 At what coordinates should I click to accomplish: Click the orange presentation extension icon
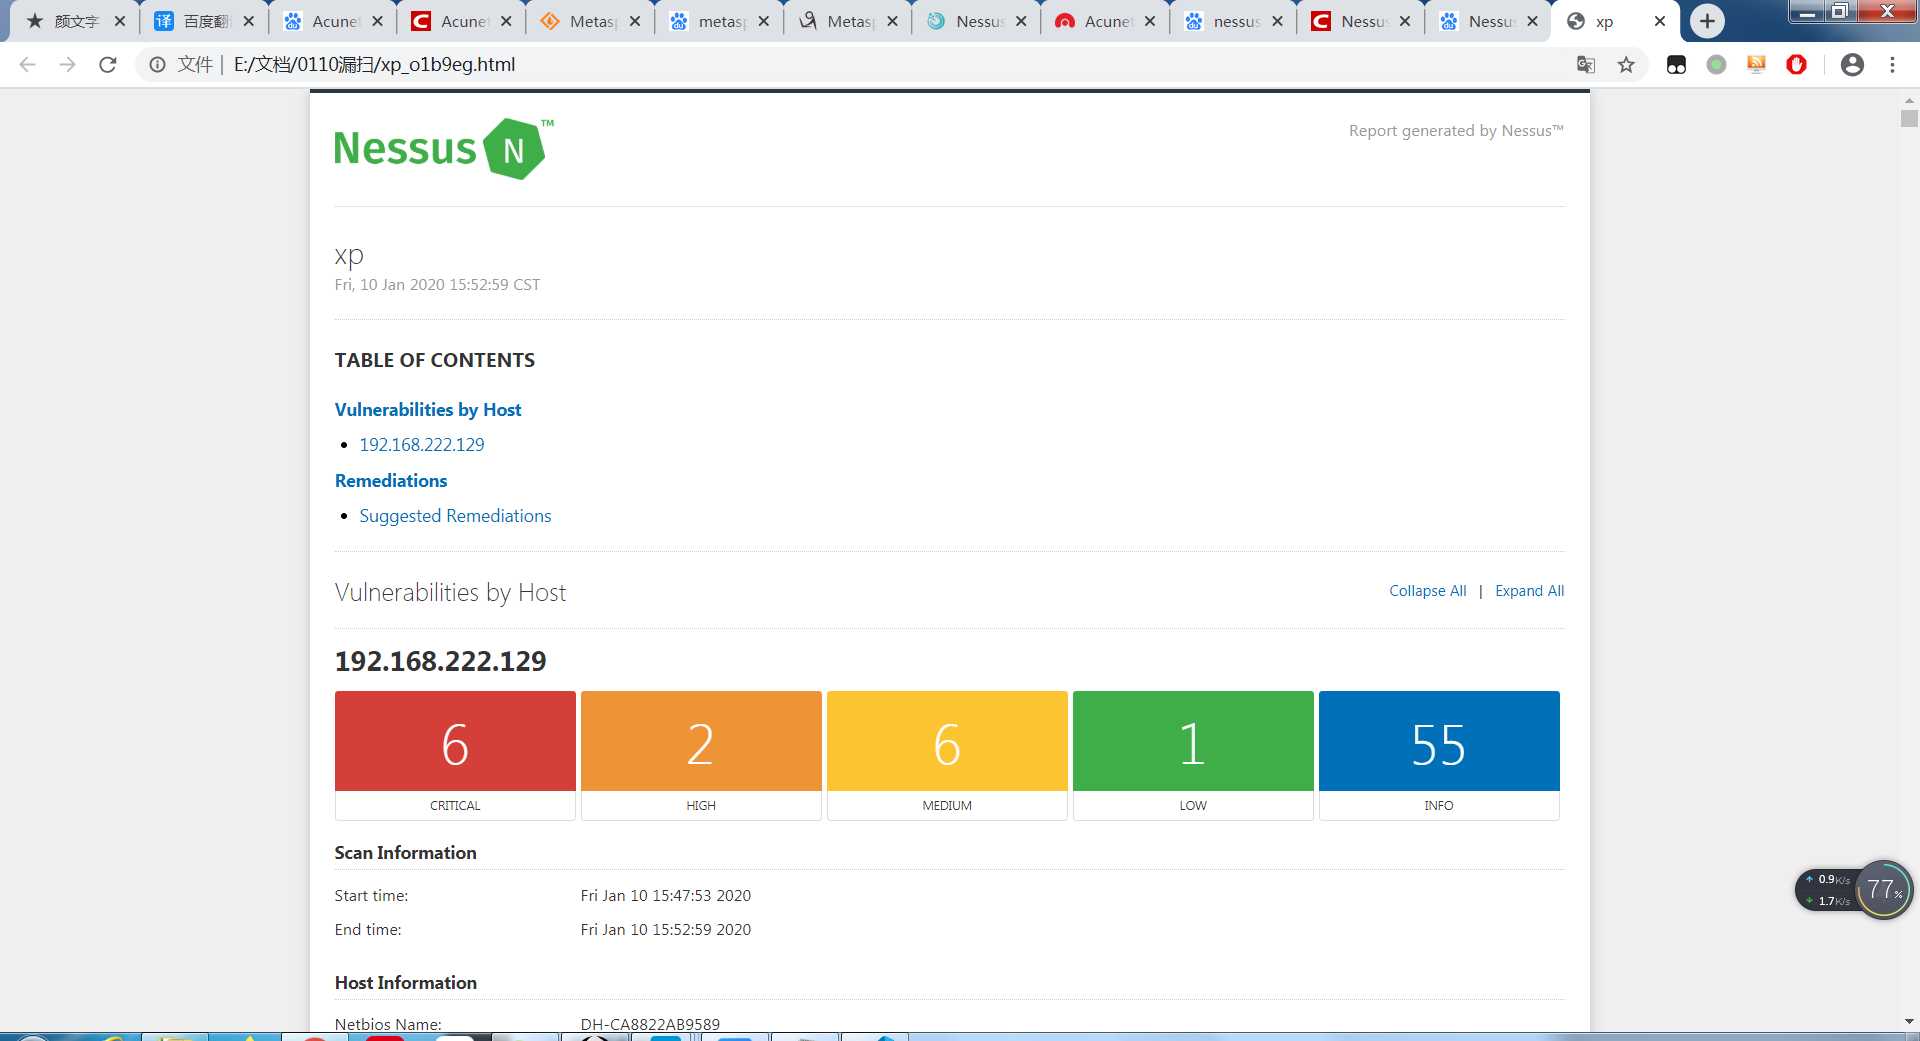click(1756, 65)
